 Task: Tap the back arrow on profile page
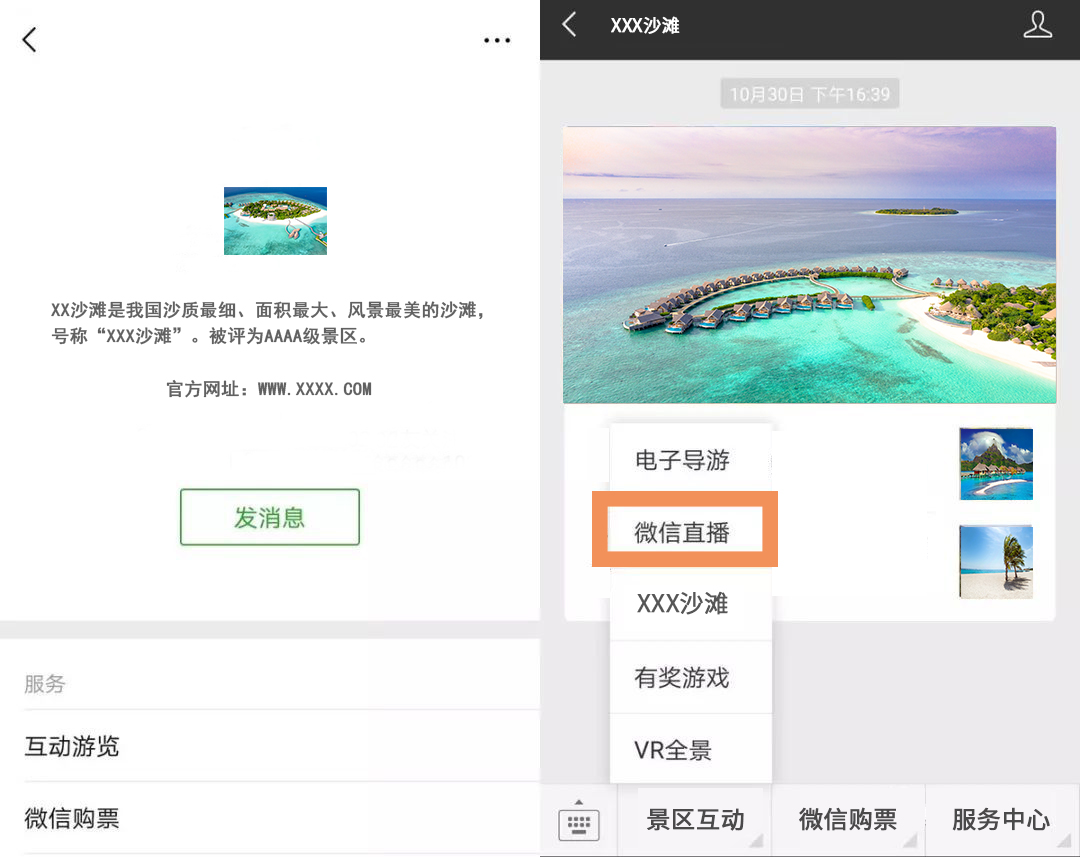tap(29, 40)
